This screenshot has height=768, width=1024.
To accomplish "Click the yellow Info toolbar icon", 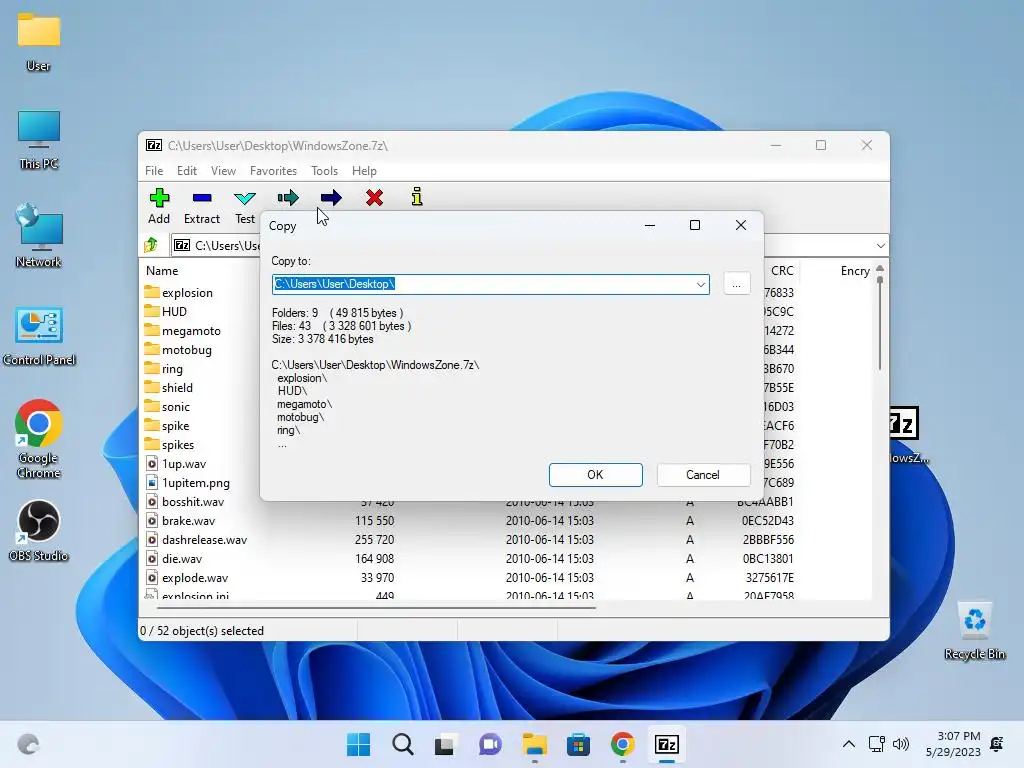I will point(417,197).
